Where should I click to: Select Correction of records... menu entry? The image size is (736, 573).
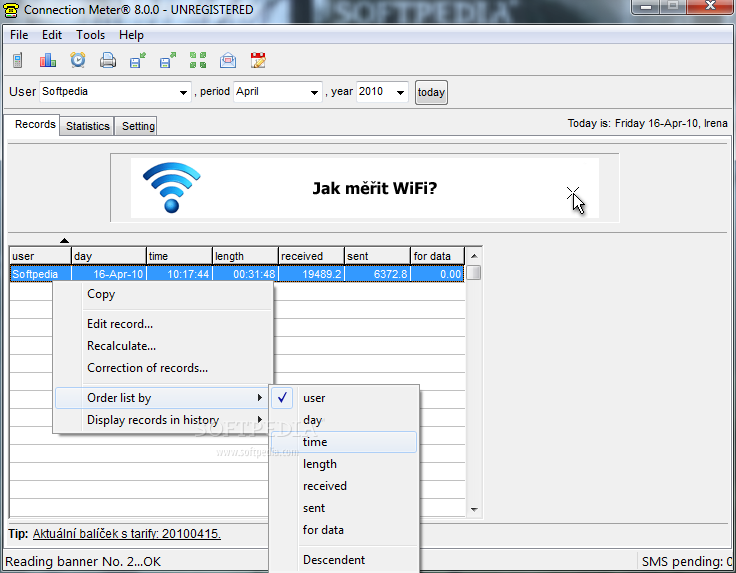[x=163, y=368]
